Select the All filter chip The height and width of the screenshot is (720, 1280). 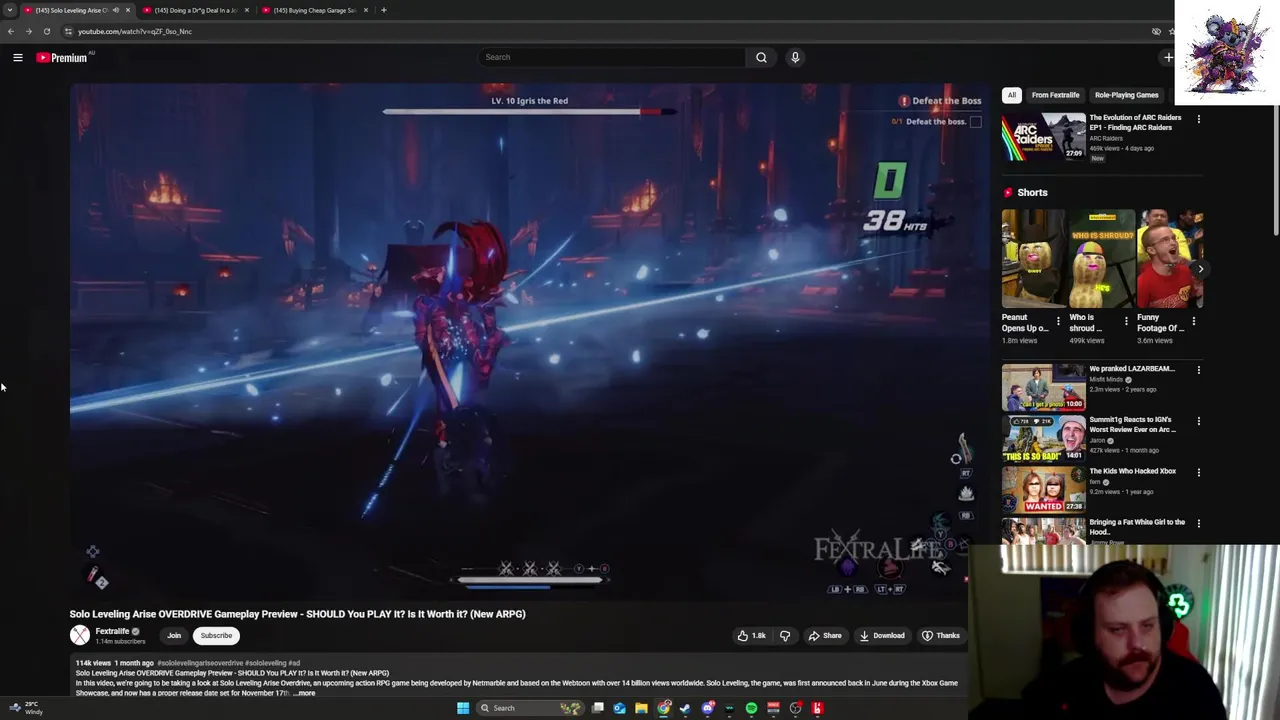pyautogui.click(x=1012, y=95)
